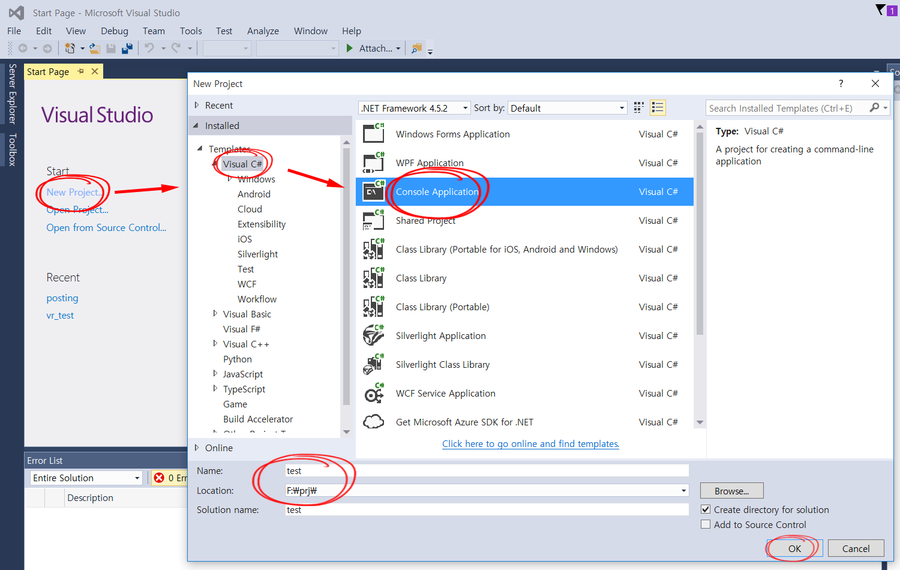Collapse the Installed section
This screenshot has height=570, width=900.
click(x=196, y=125)
